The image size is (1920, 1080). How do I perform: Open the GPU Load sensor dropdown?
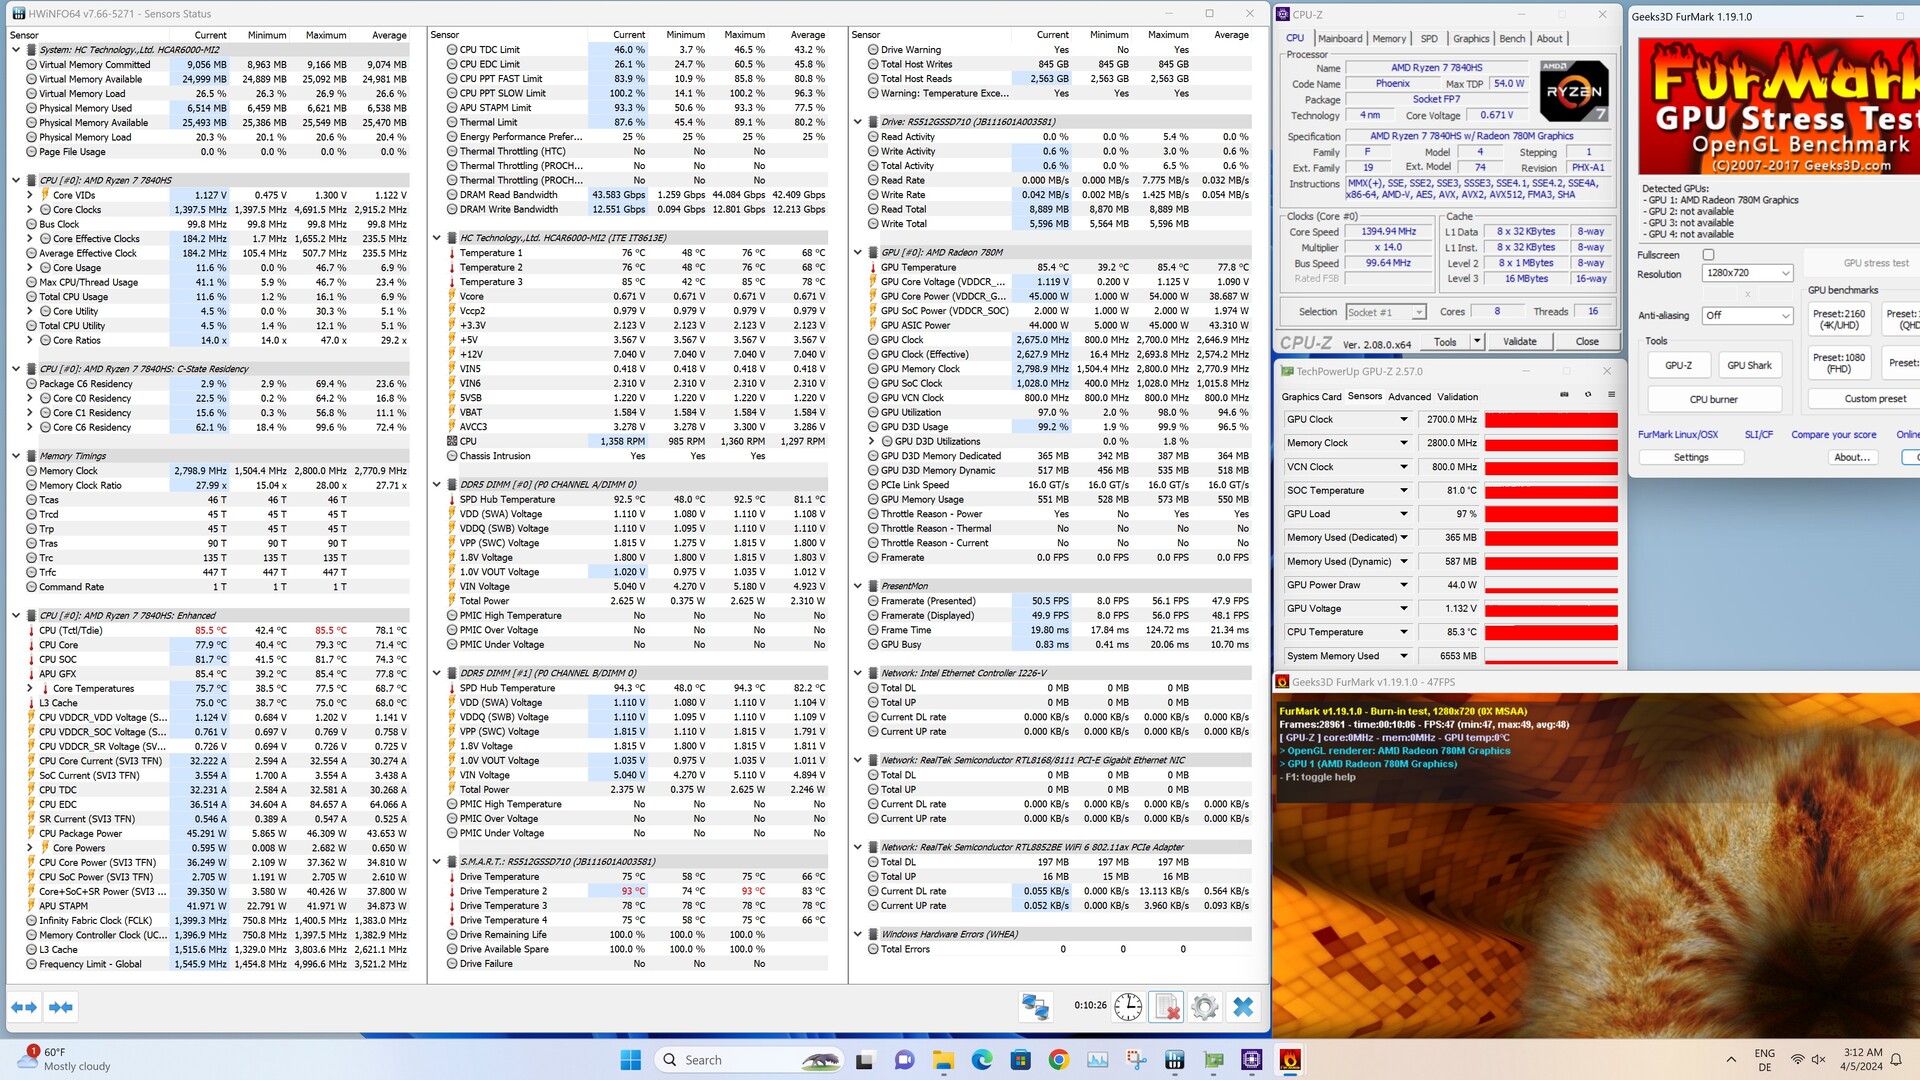1404,514
